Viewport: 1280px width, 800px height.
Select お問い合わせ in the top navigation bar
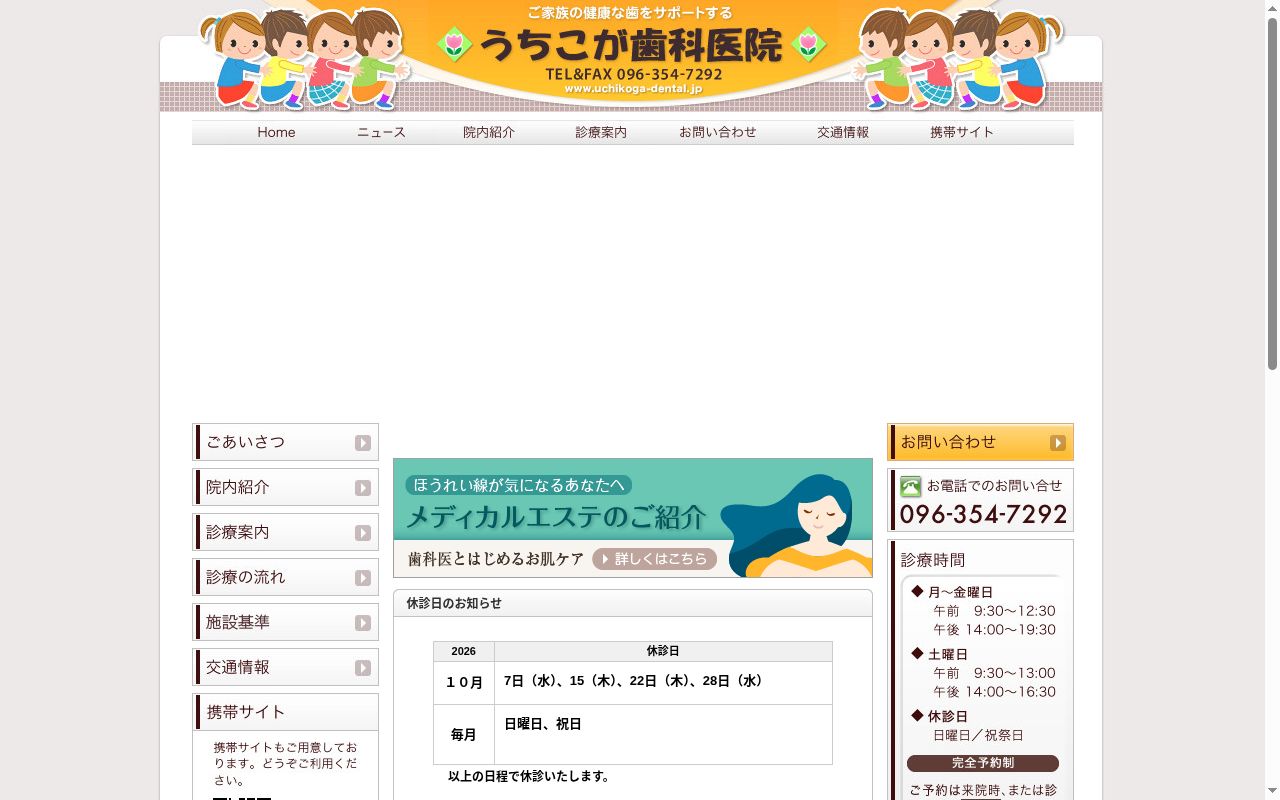coord(718,132)
